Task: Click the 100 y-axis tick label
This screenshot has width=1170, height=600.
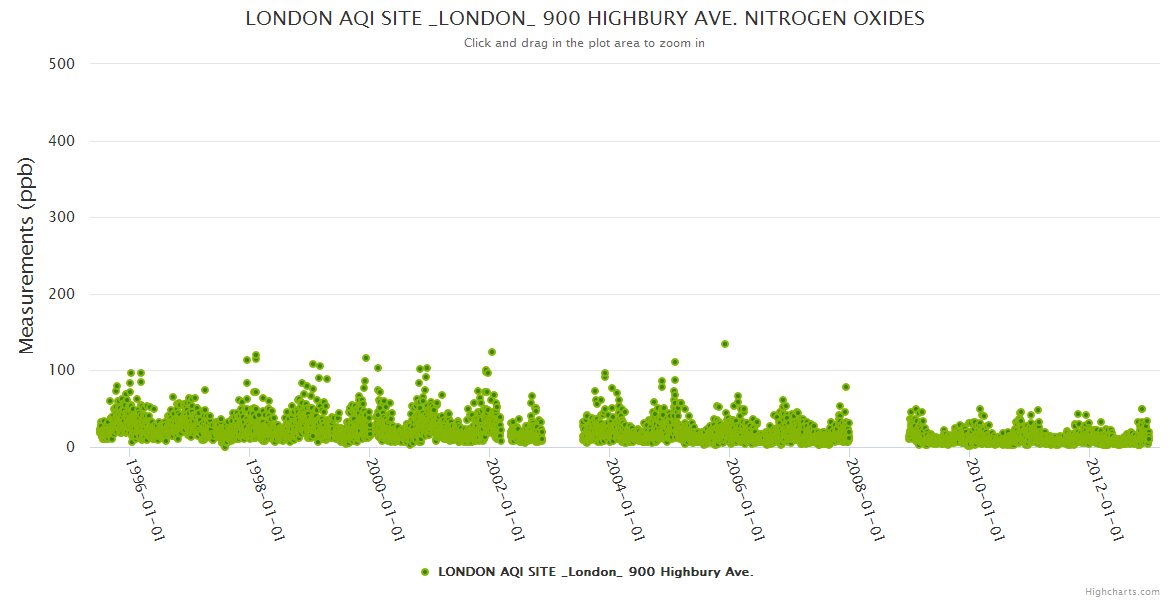Action: [x=62, y=371]
